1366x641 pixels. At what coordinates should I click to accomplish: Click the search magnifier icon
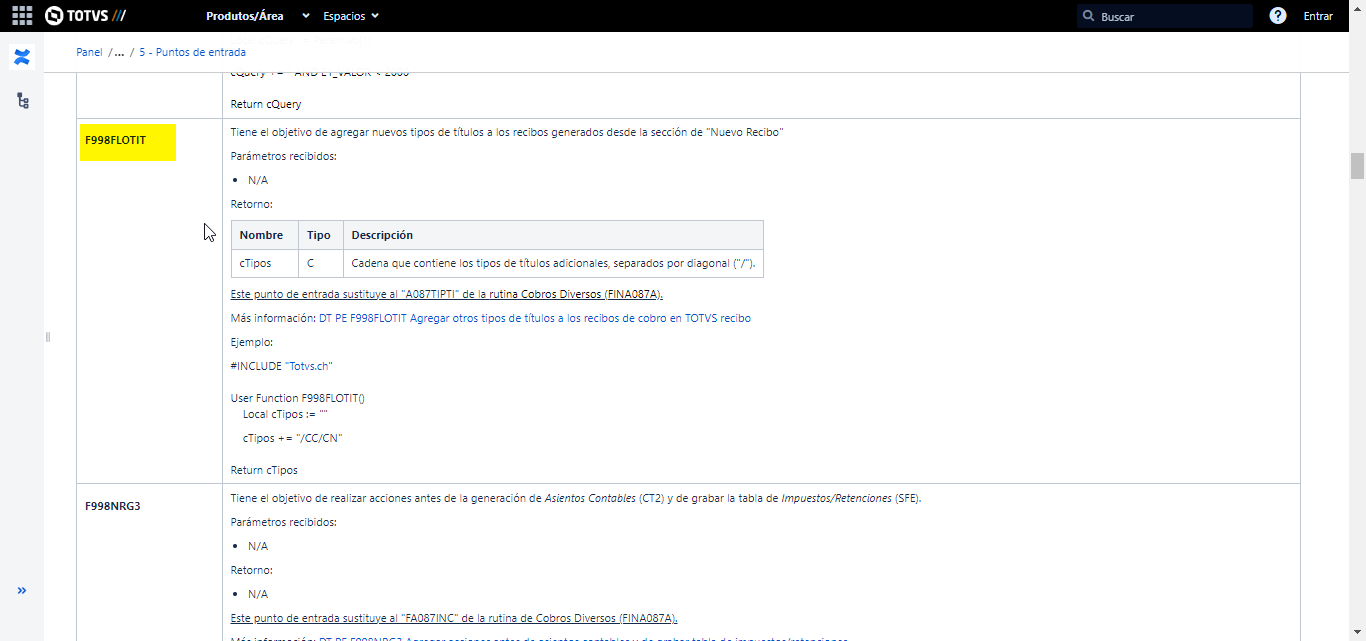click(x=1089, y=16)
